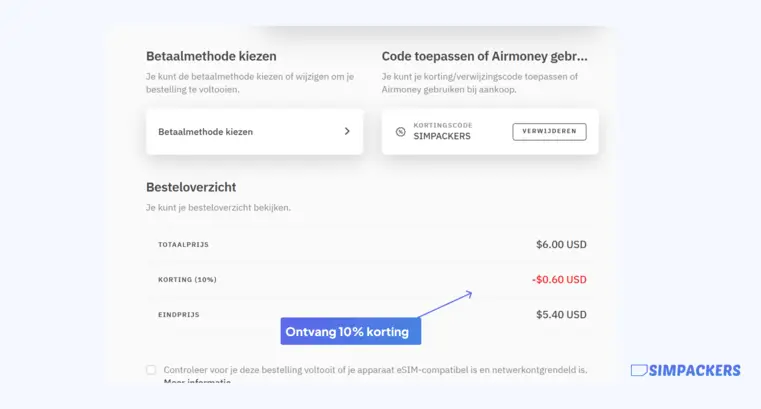Tick the eSIM-compatible device confirmation checkbox

pos(151,370)
